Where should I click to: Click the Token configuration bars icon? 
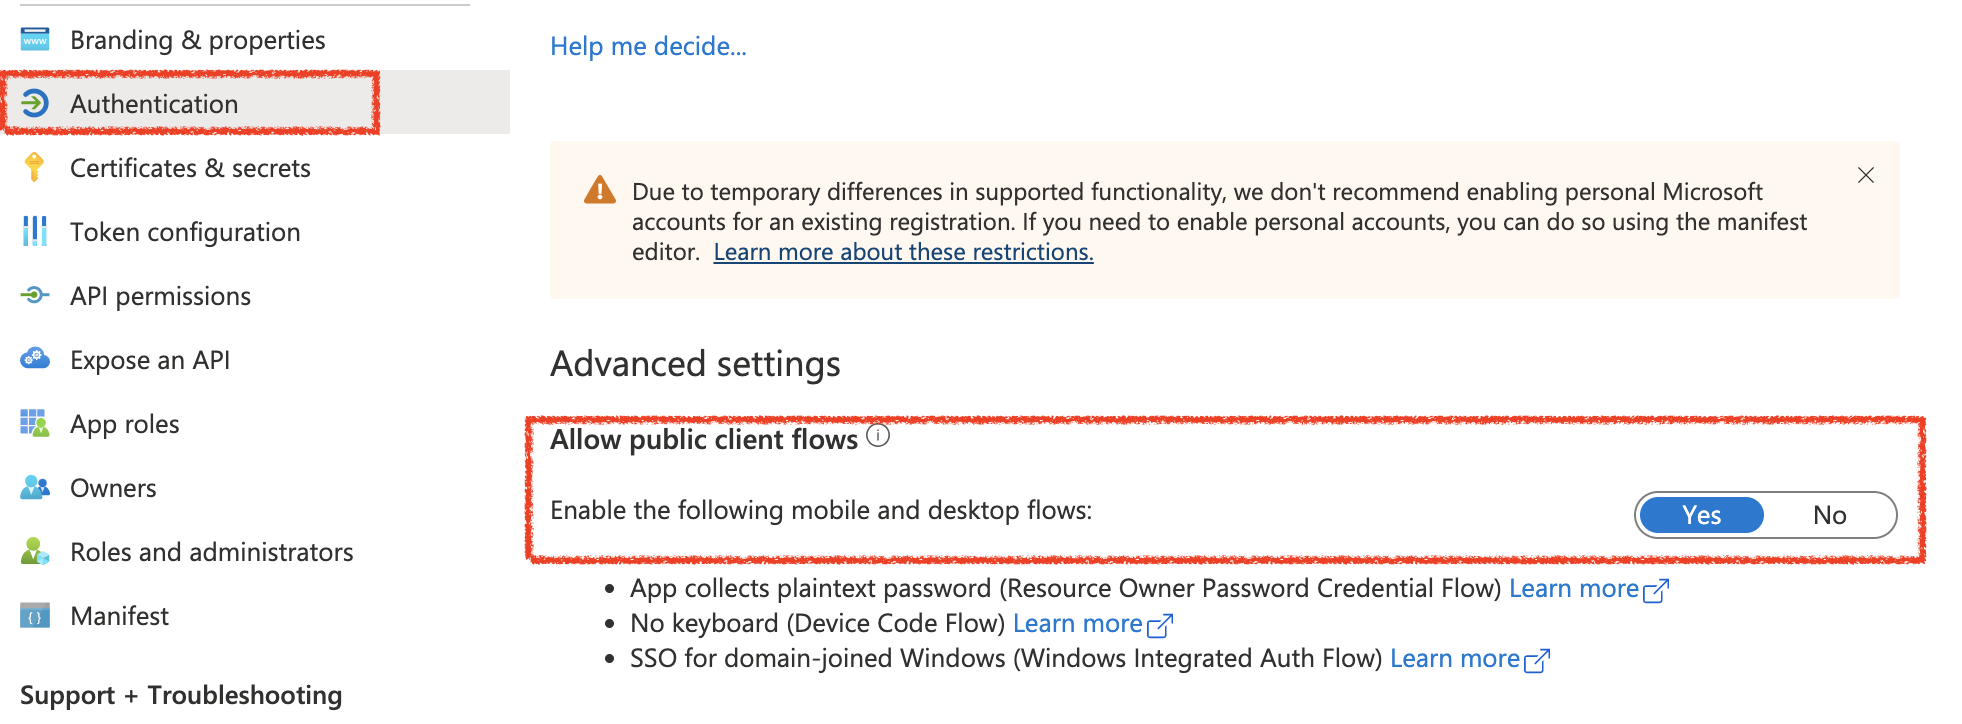(x=35, y=231)
